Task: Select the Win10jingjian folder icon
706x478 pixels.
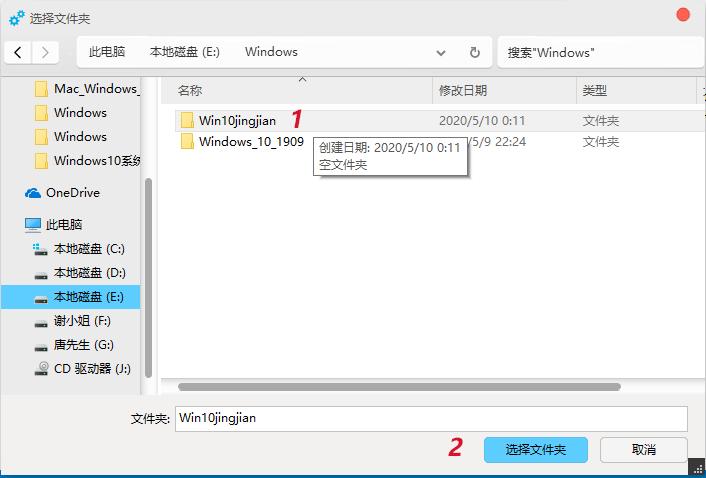Action: (187, 121)
